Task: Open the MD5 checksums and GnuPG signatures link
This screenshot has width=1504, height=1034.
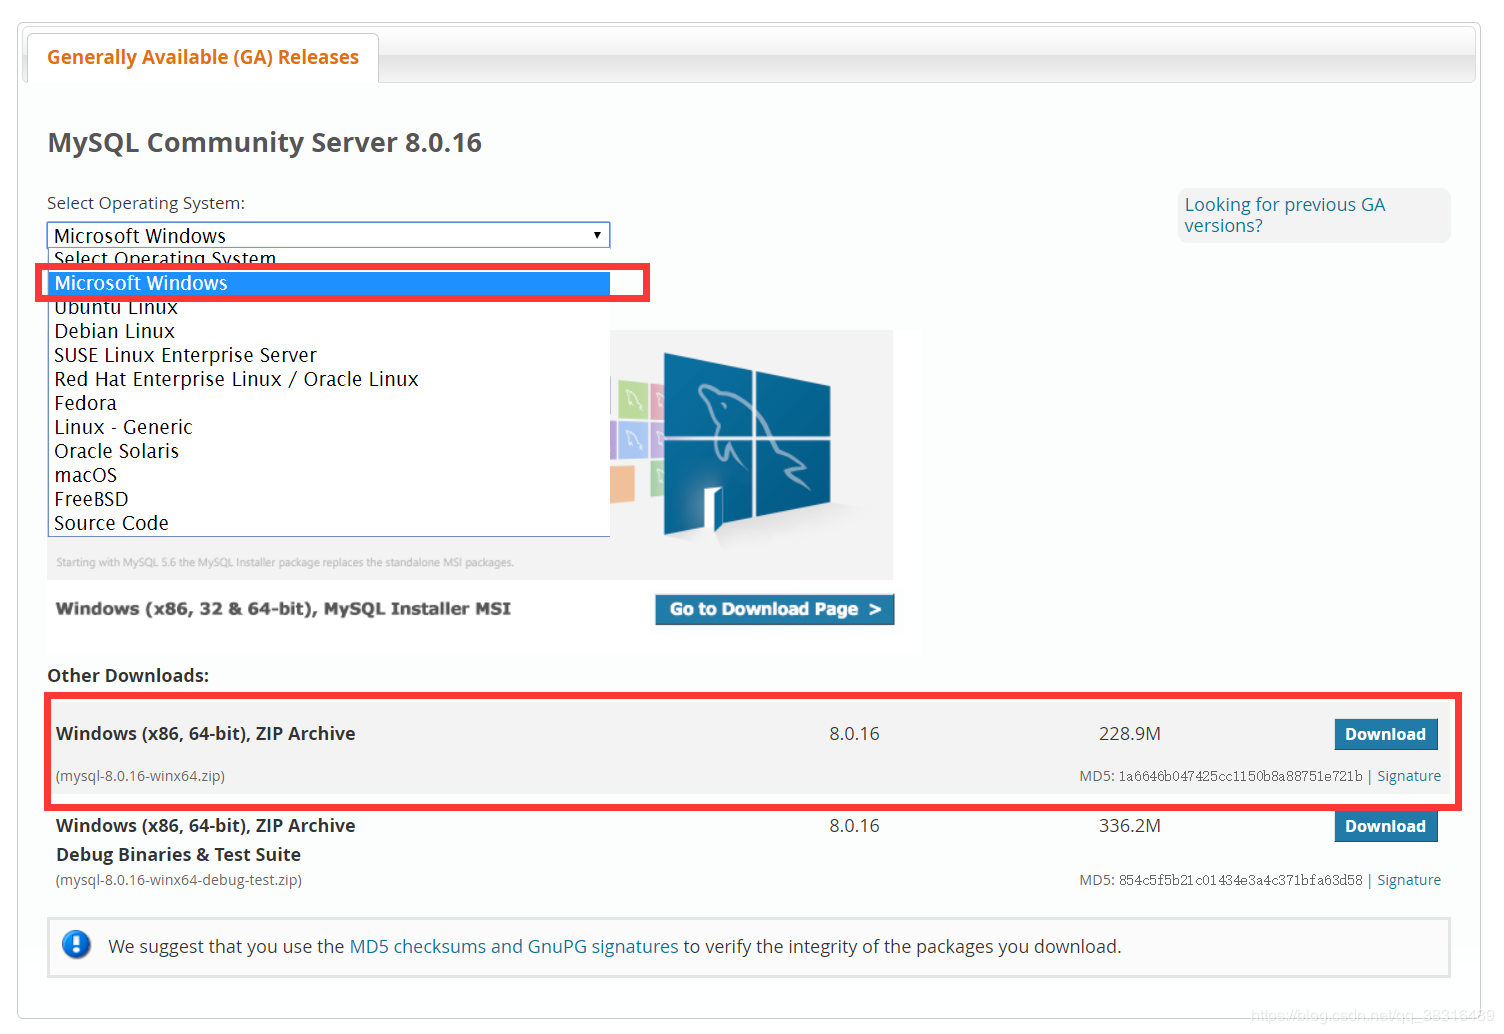Action: point(514,946)
